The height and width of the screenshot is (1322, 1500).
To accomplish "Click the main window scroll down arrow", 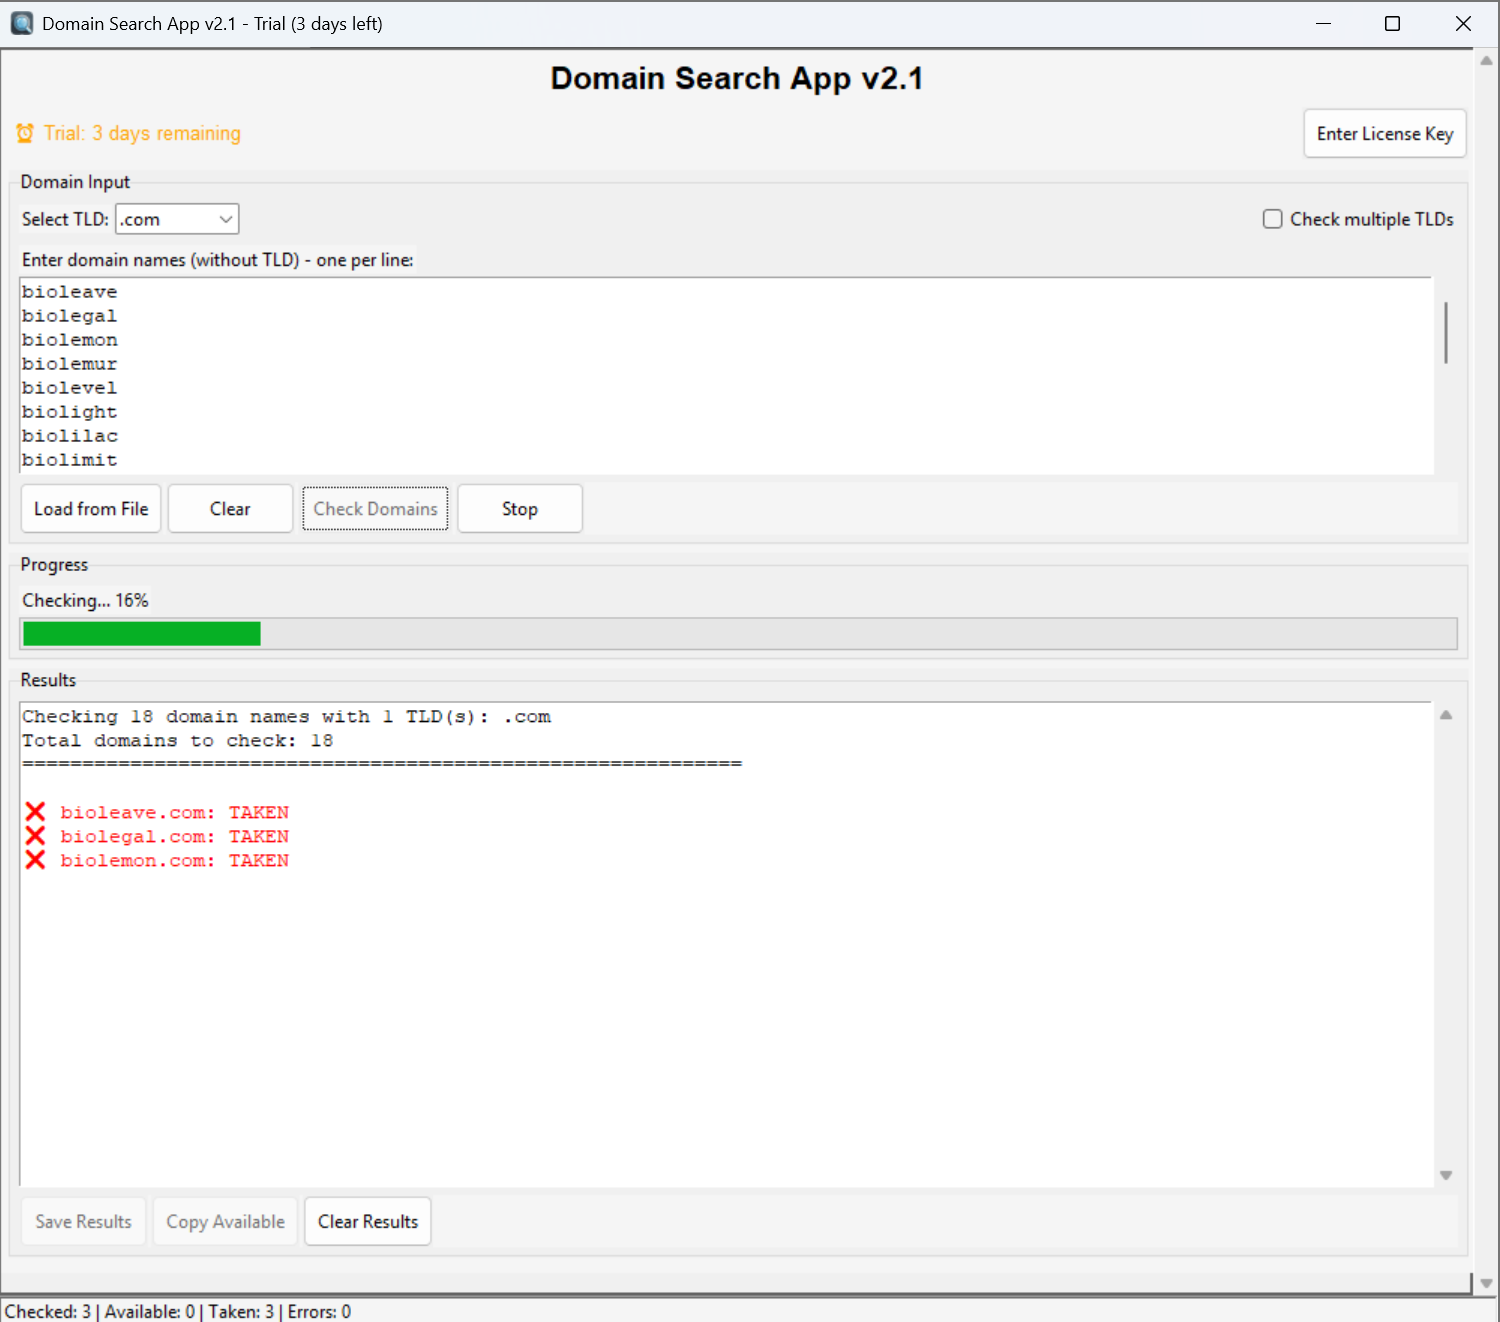I will [x=1487, y=1283].
